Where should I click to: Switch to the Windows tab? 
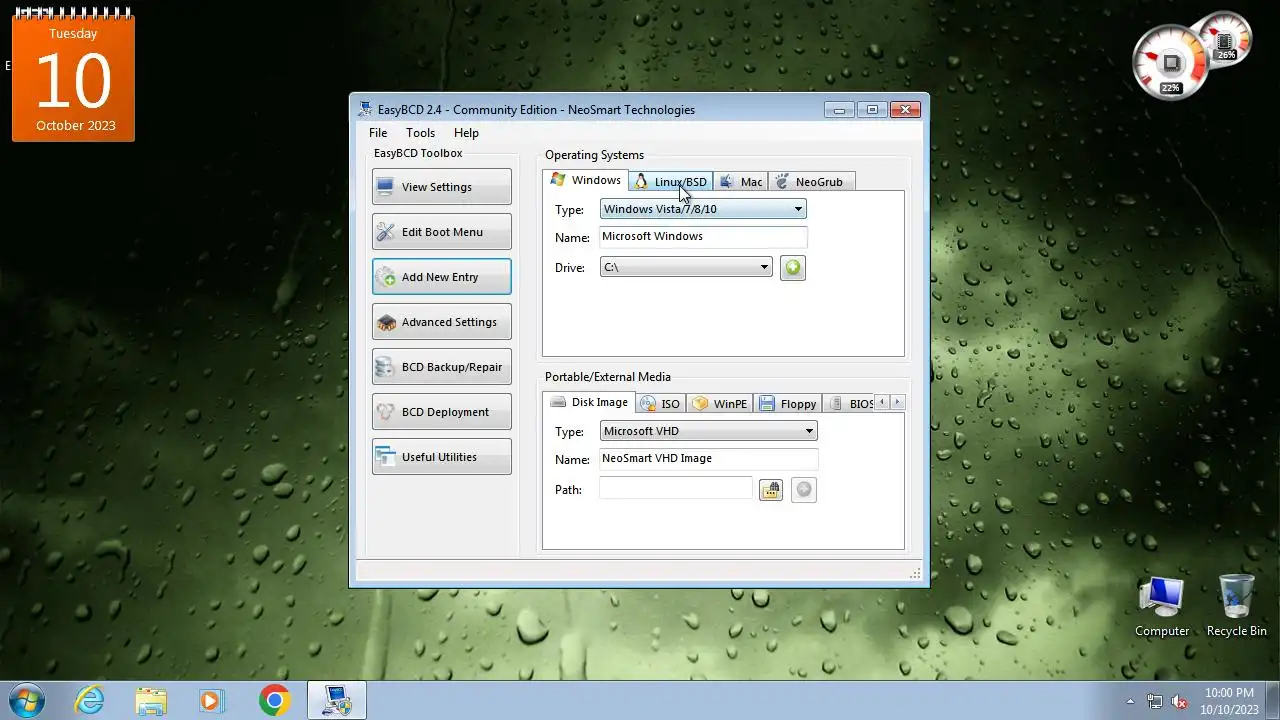(x=586, y=180)
